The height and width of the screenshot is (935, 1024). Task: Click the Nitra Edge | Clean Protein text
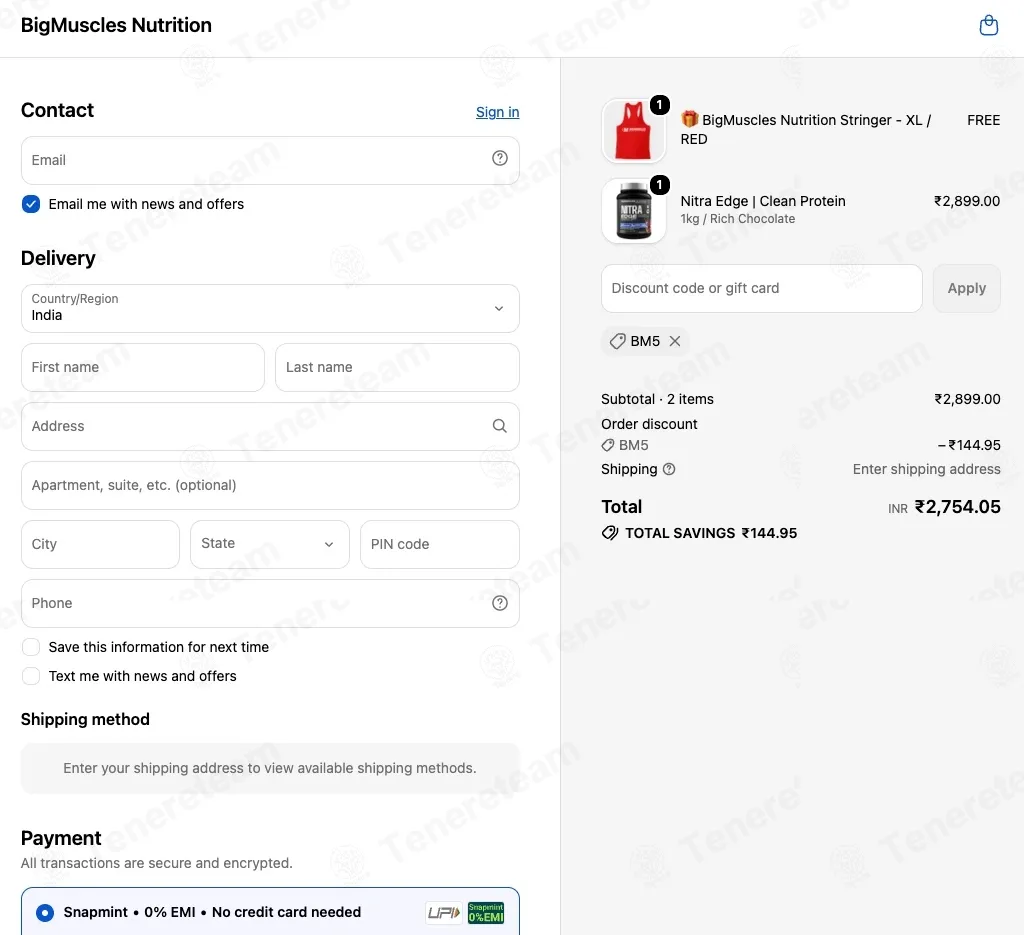coord(763,201)
